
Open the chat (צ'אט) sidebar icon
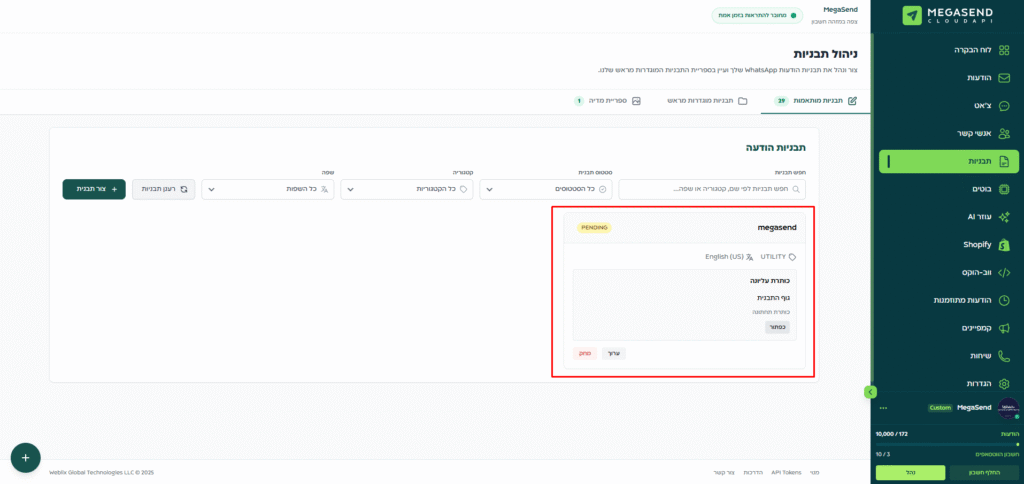1004,106
